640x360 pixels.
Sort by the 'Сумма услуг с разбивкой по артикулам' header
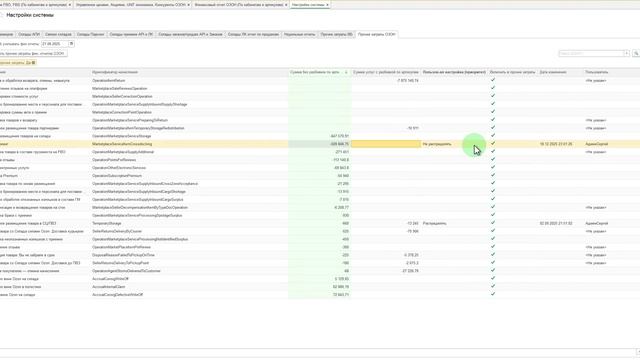pos(386,72)
